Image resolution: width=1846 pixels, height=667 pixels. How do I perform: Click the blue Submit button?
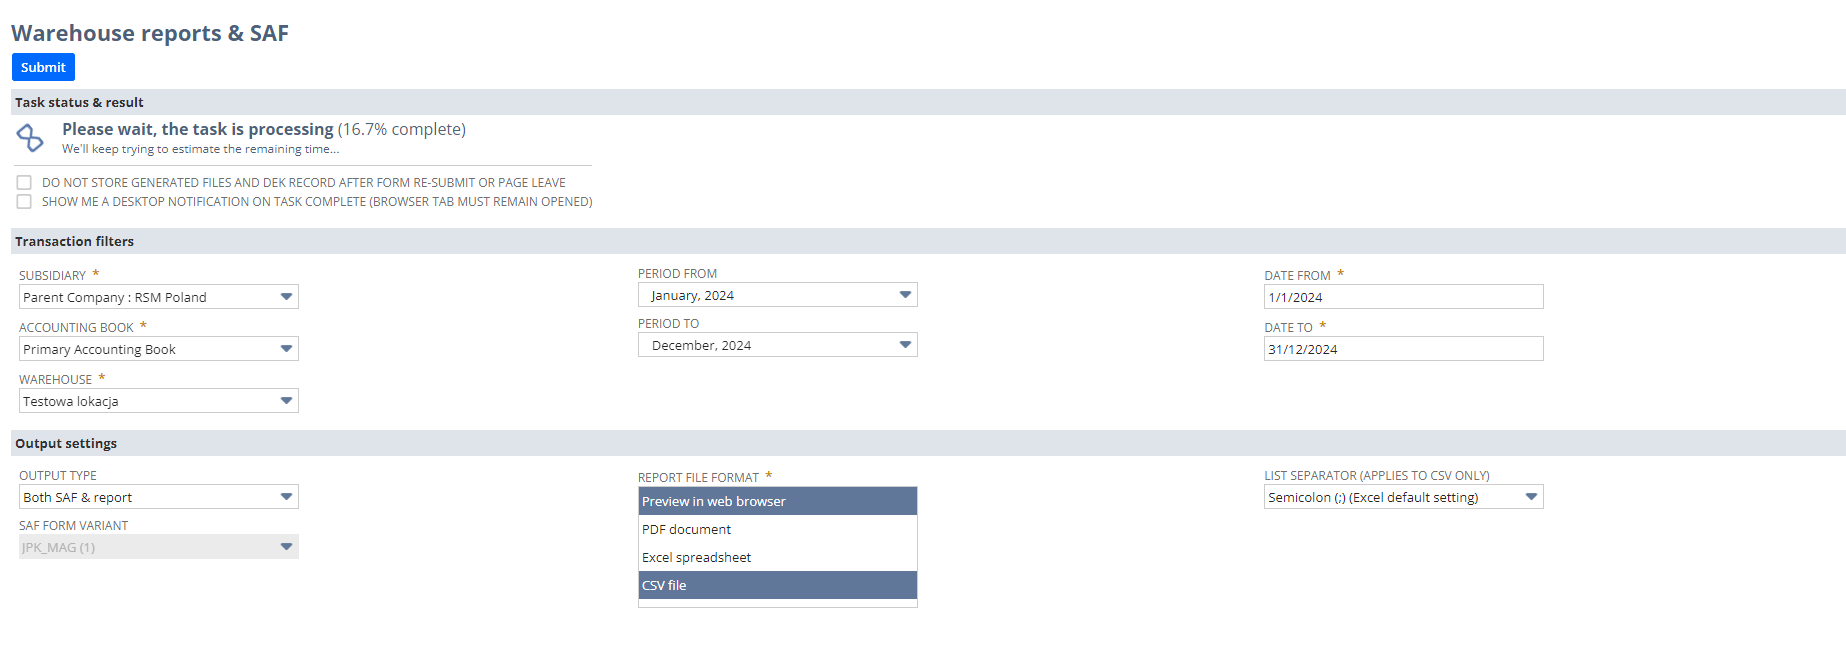(43, 67)
